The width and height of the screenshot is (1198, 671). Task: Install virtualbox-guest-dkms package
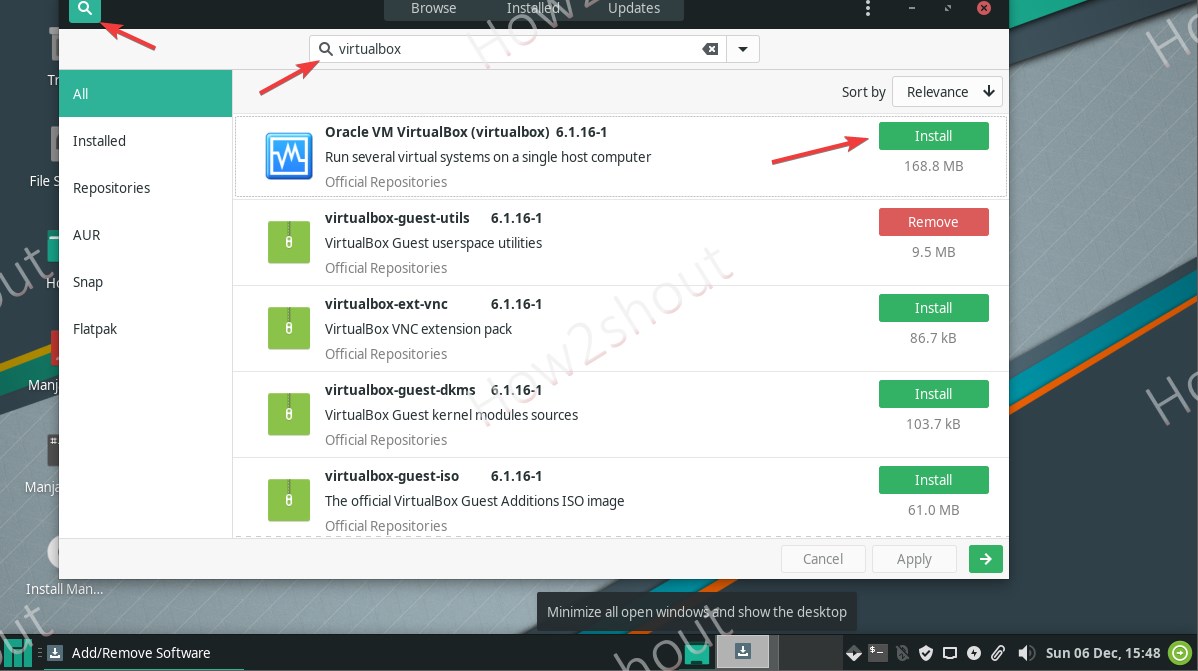click(933, 394)
